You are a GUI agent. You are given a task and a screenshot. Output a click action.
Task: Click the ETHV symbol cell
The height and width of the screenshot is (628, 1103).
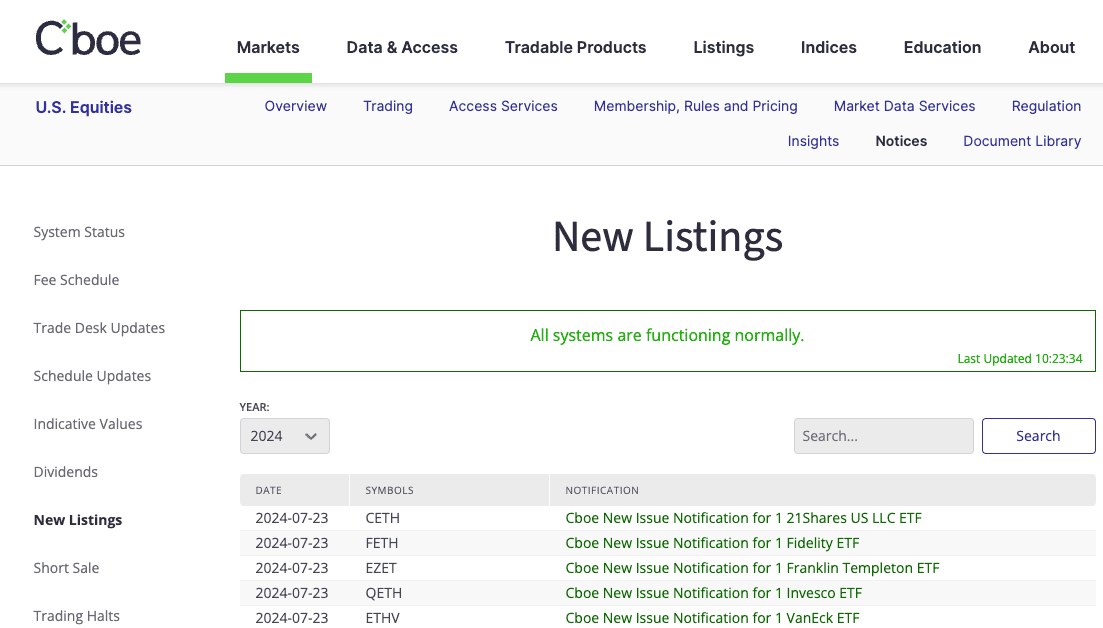click(x=382, y=618)
